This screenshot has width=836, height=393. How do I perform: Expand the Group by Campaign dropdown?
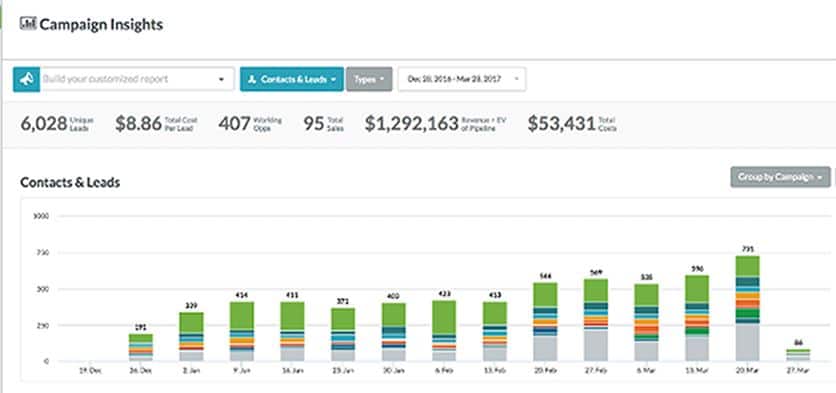click(x=780, y=177)
